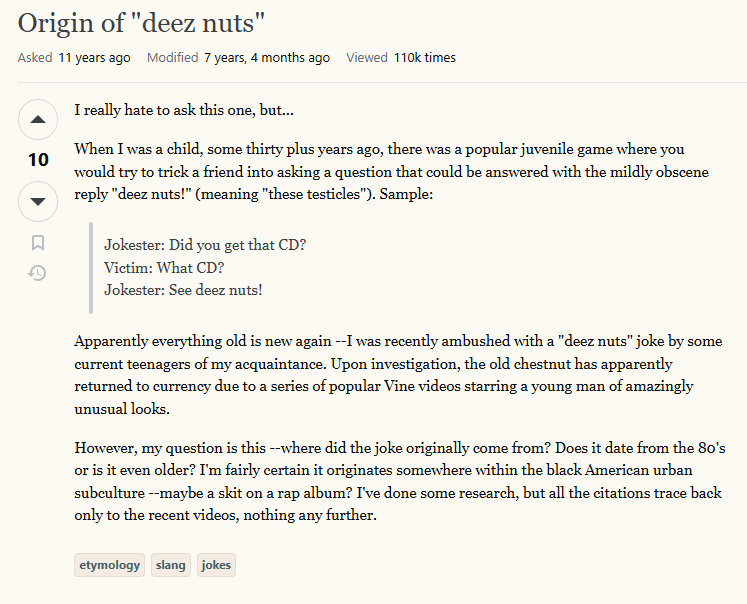The image size is (747, 604).
Task: Open the post activity history icon
Action: 38,272
